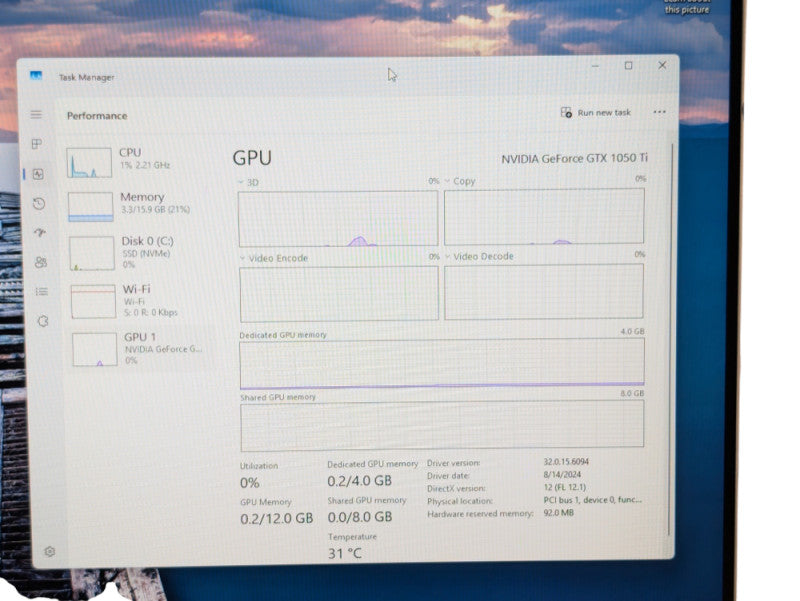Click Run new task button
Viewport: 800px width, 601px height.
(596, 112)
